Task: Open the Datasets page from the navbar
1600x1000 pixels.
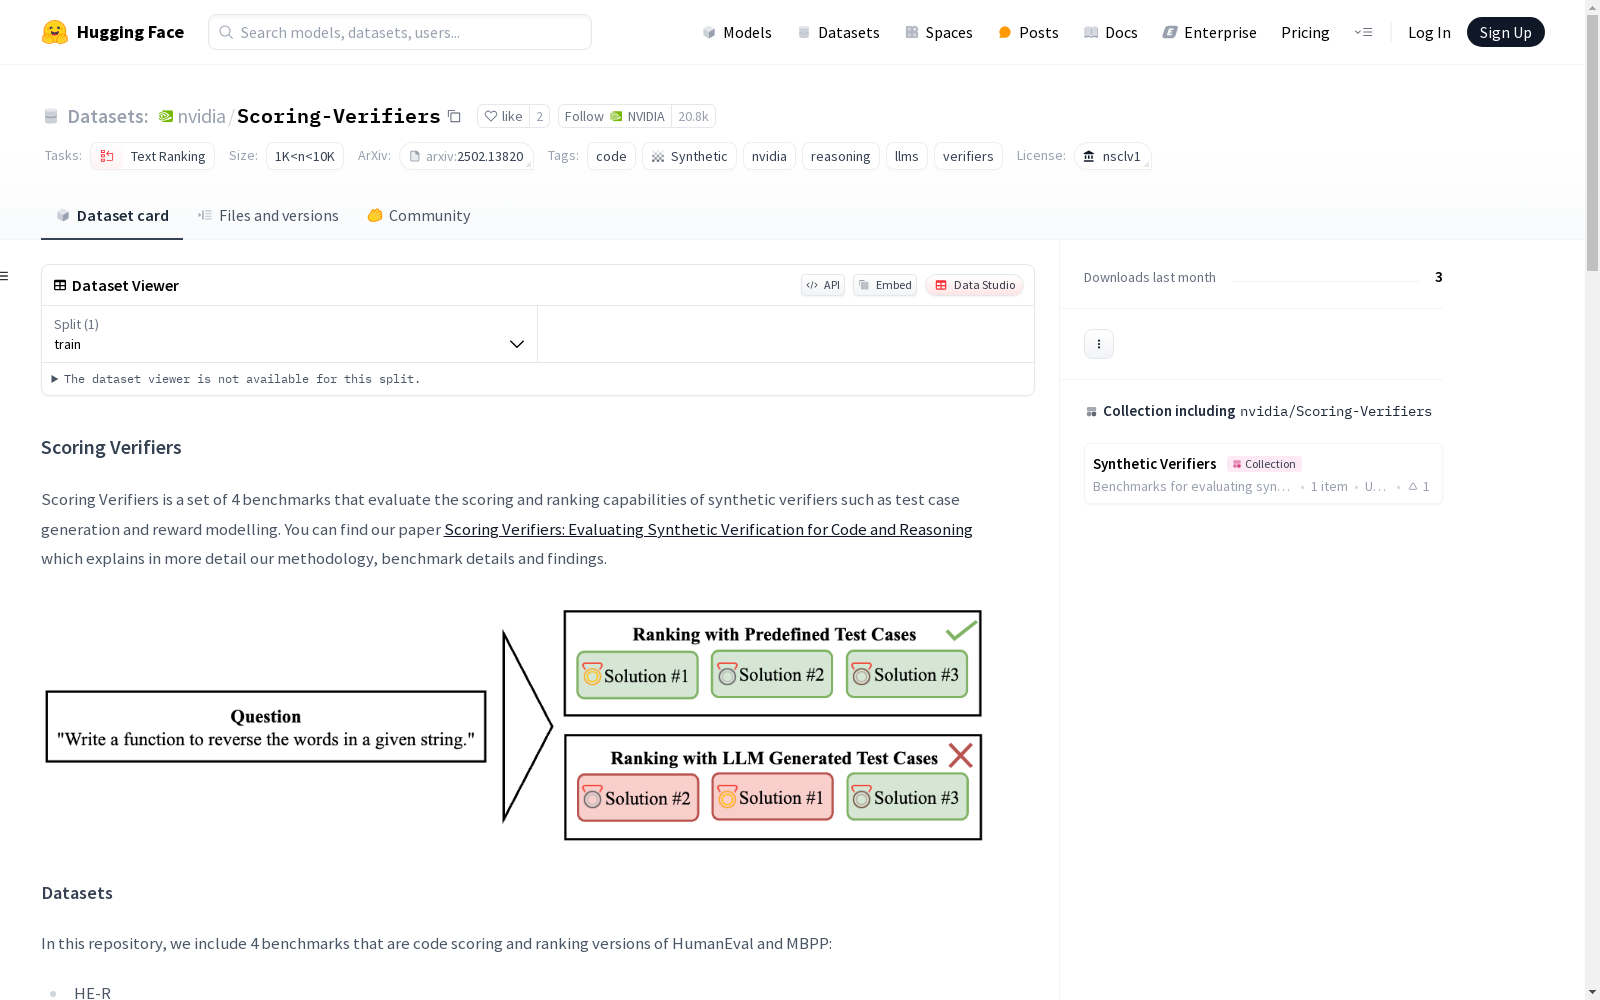Action: pyautogui.click(x=838, y=32)
